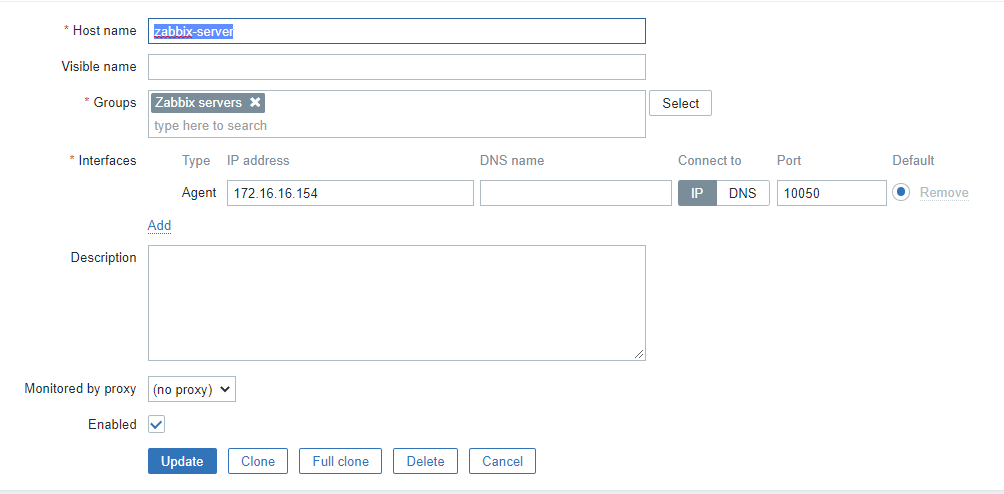This screenshot has width=1004, height=494.
Task: Select the Default interface radio button
Action: 901,192
